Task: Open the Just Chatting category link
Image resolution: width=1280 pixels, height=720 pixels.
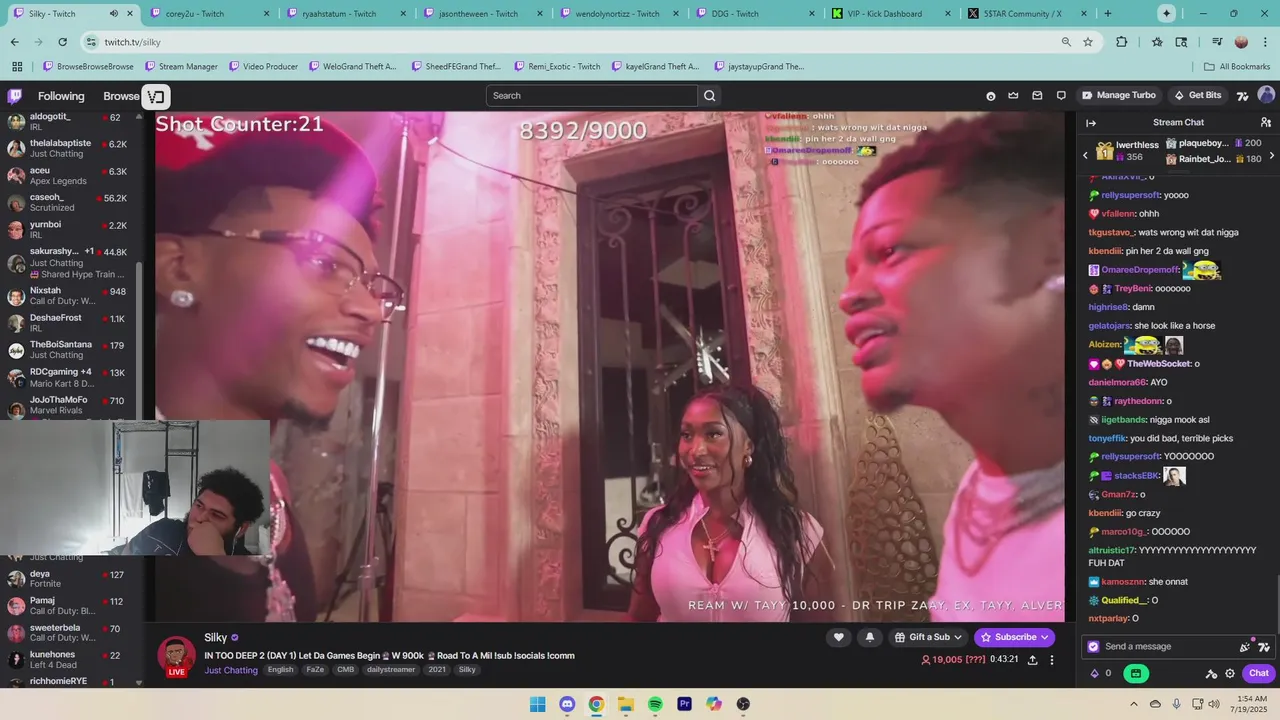Action: tap(231, 670)
